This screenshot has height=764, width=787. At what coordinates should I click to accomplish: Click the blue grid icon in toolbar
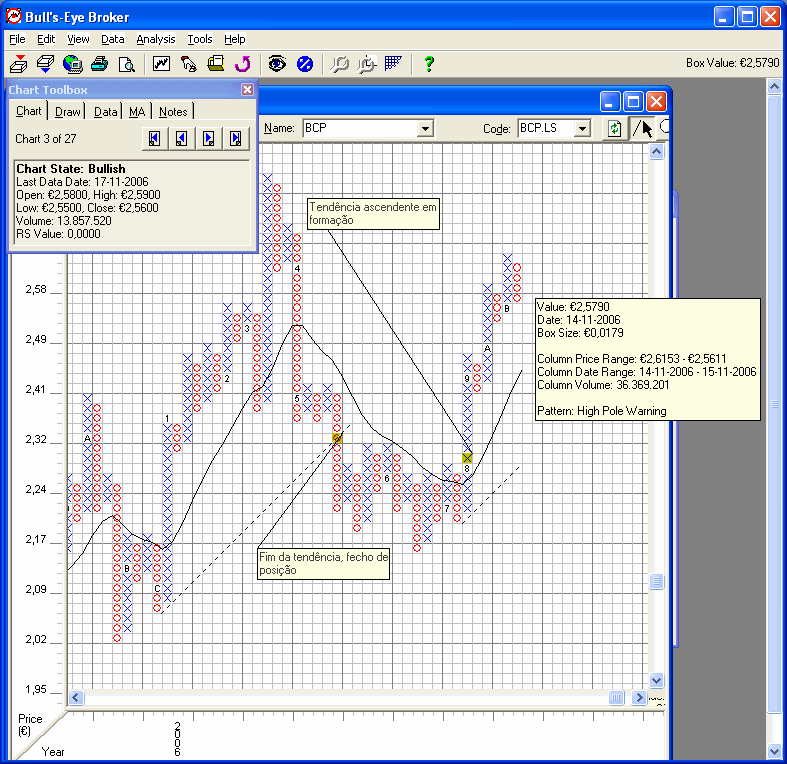[x=393, y=64]
